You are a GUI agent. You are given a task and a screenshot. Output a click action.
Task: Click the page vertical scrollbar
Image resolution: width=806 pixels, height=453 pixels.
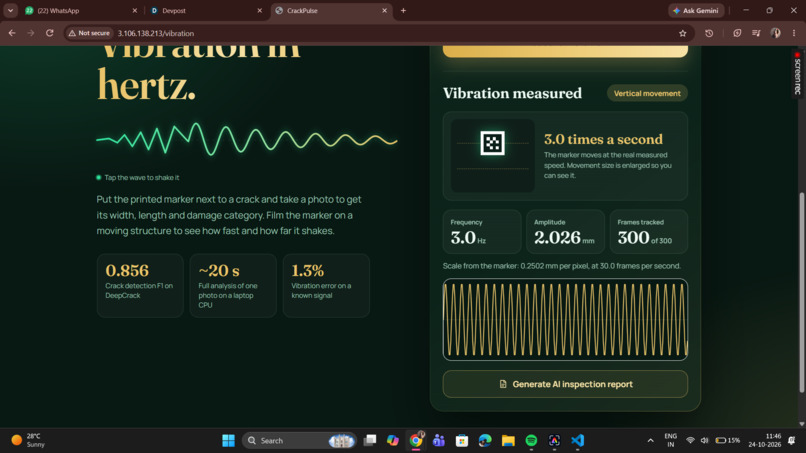pos(801,293)
